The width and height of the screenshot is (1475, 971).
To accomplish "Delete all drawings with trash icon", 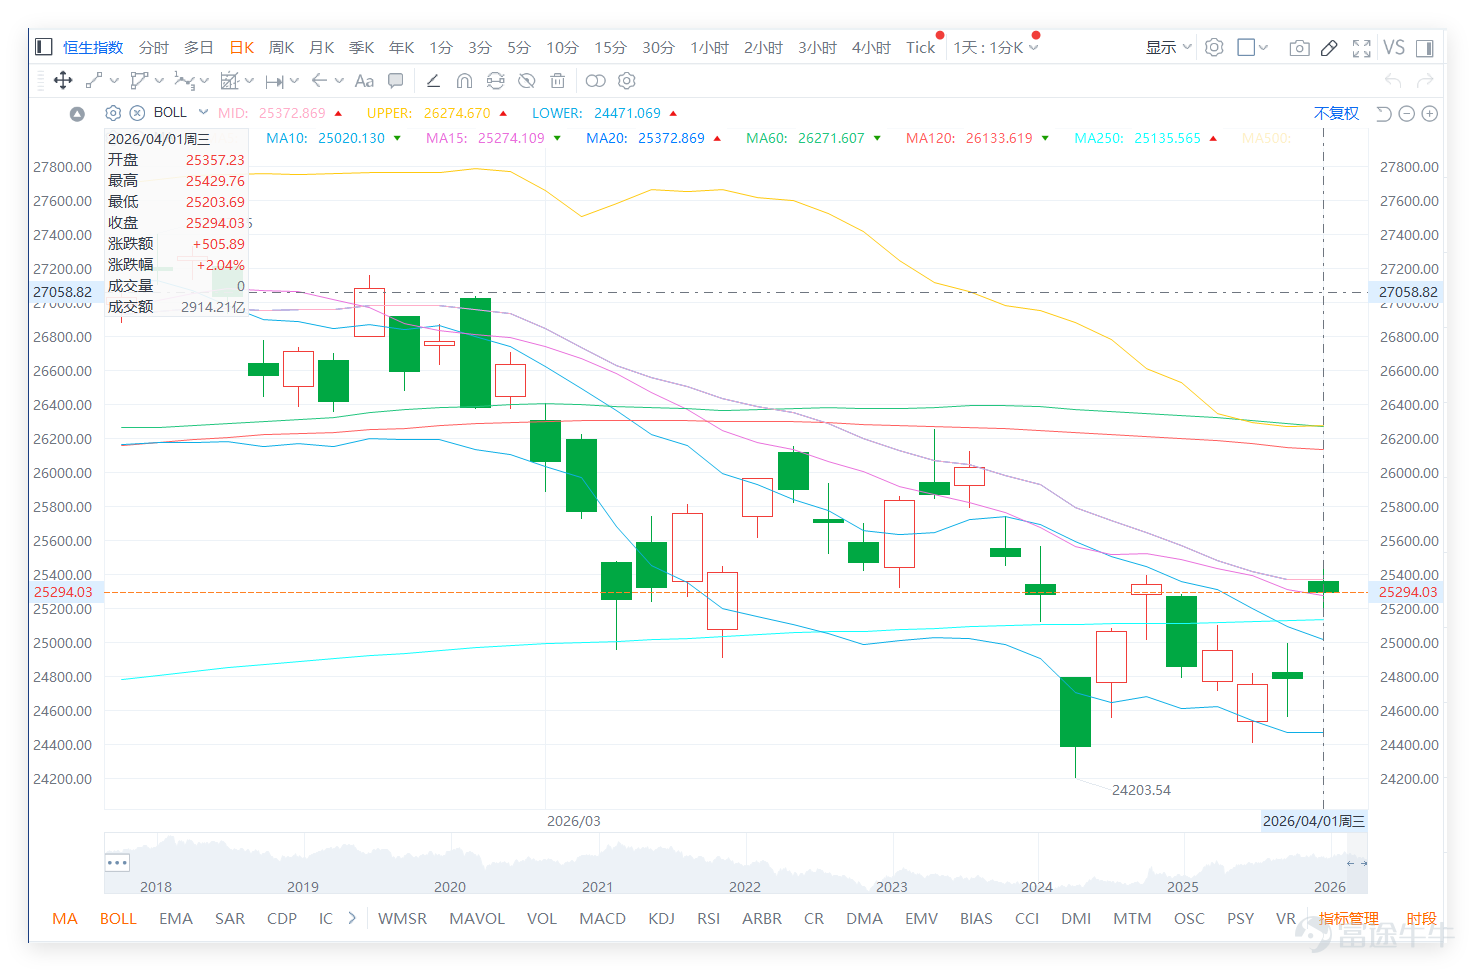I will [x=558, y=81].
